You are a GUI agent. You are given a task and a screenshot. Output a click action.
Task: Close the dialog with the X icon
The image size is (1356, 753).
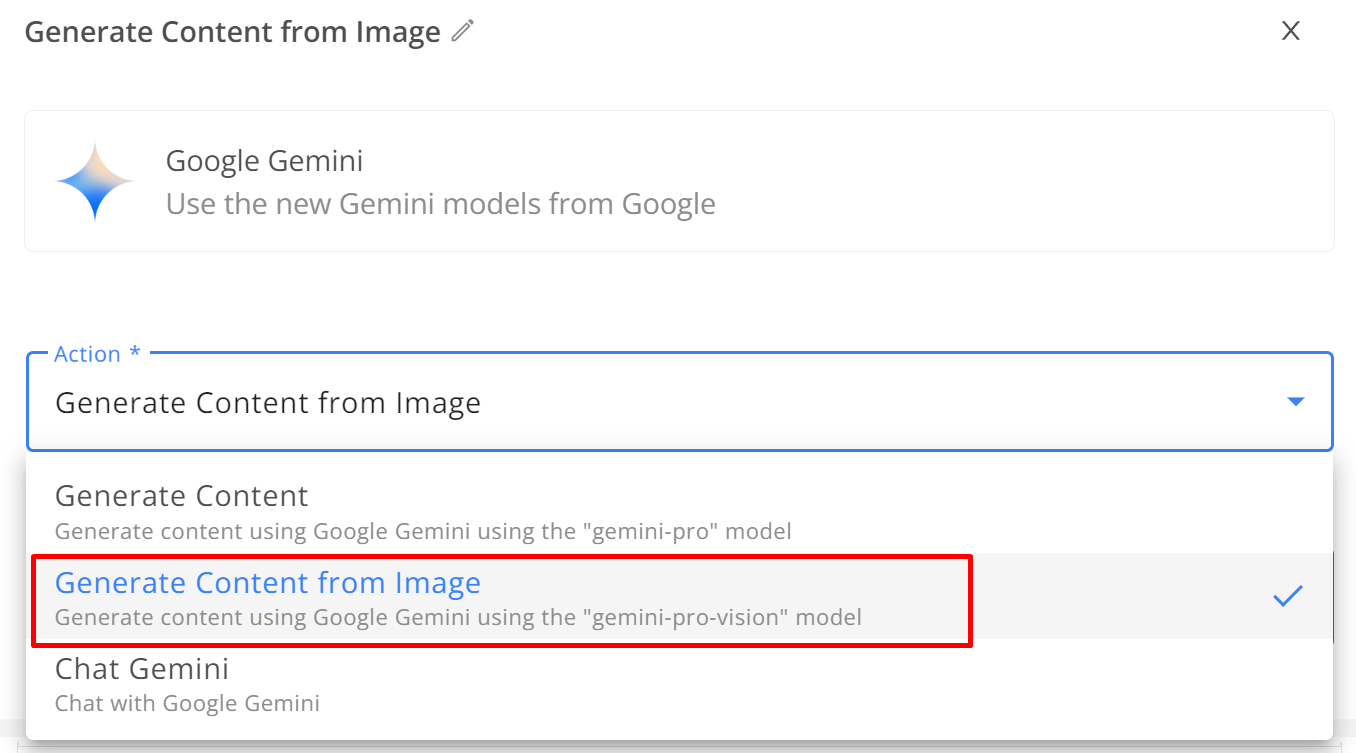click(1291, 31)
